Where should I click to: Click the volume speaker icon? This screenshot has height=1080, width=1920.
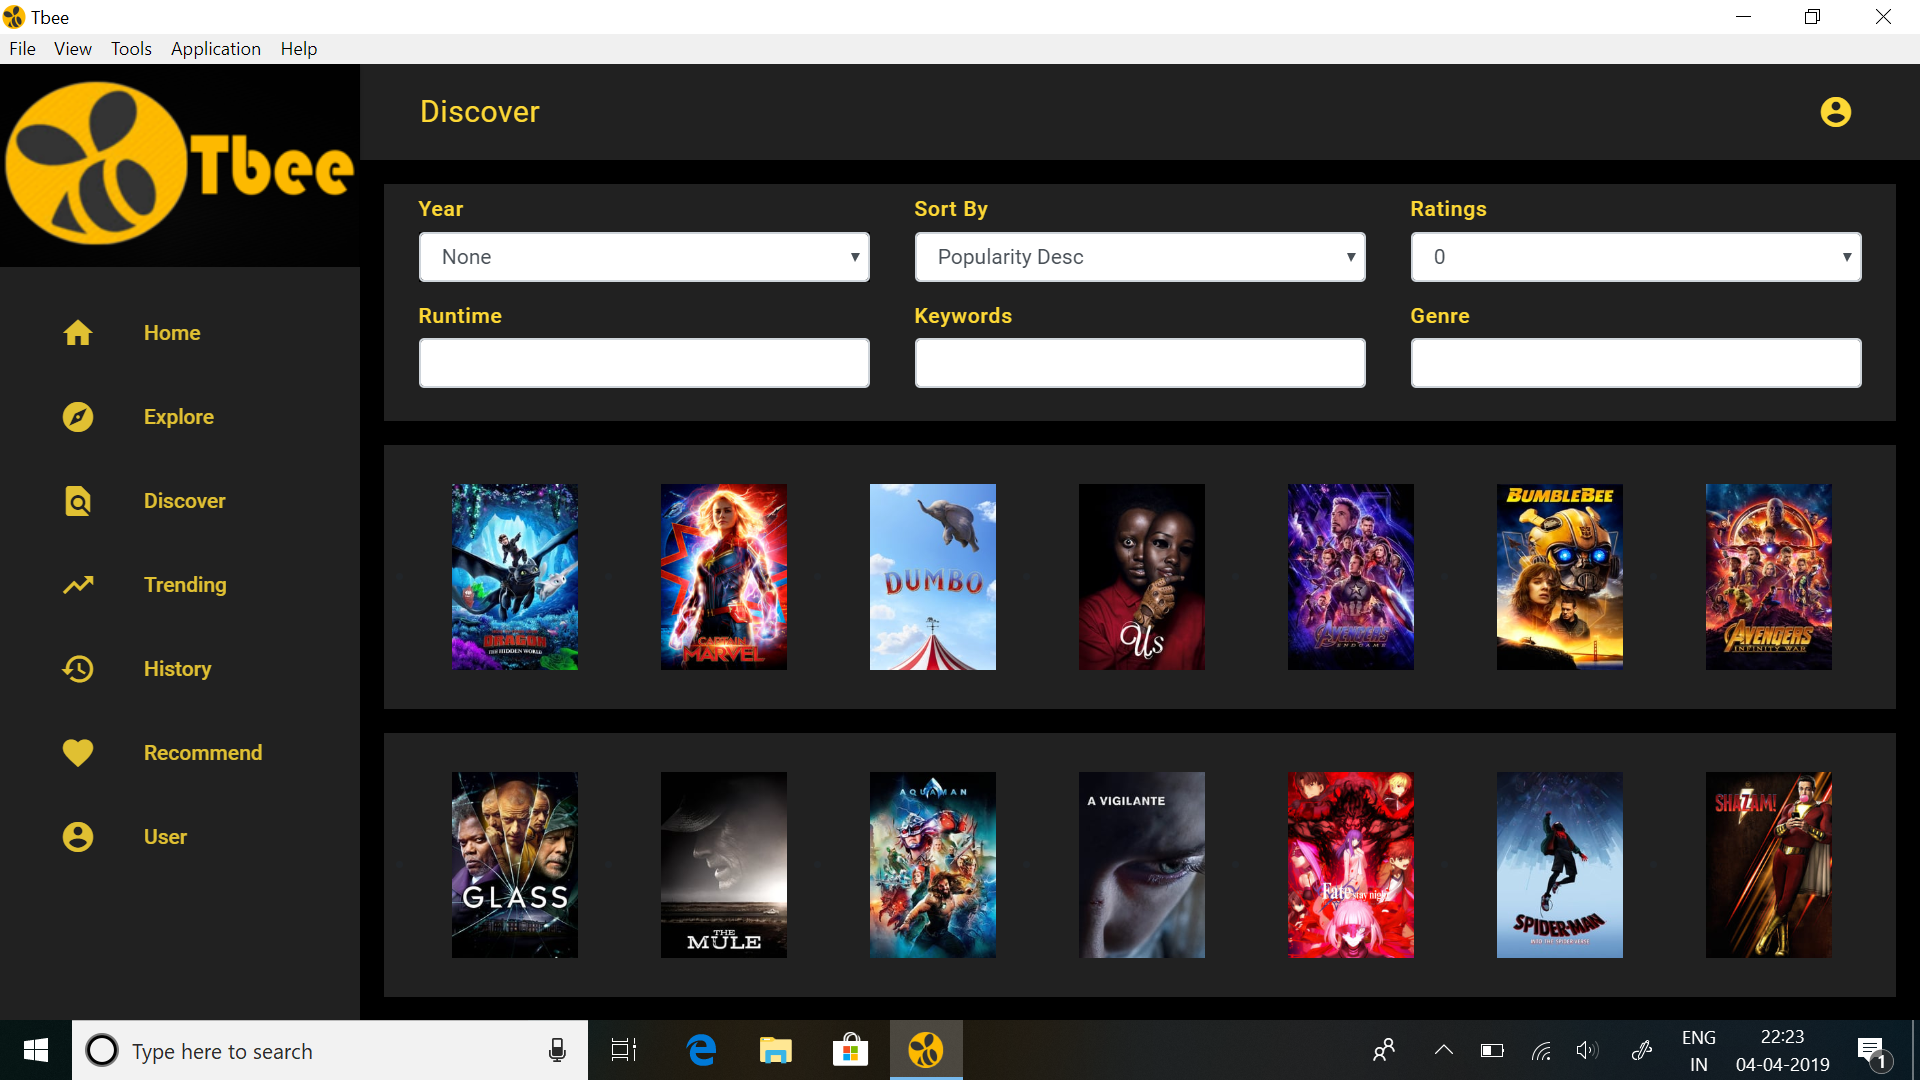pyautogui.click(x=1587, y=1050)
